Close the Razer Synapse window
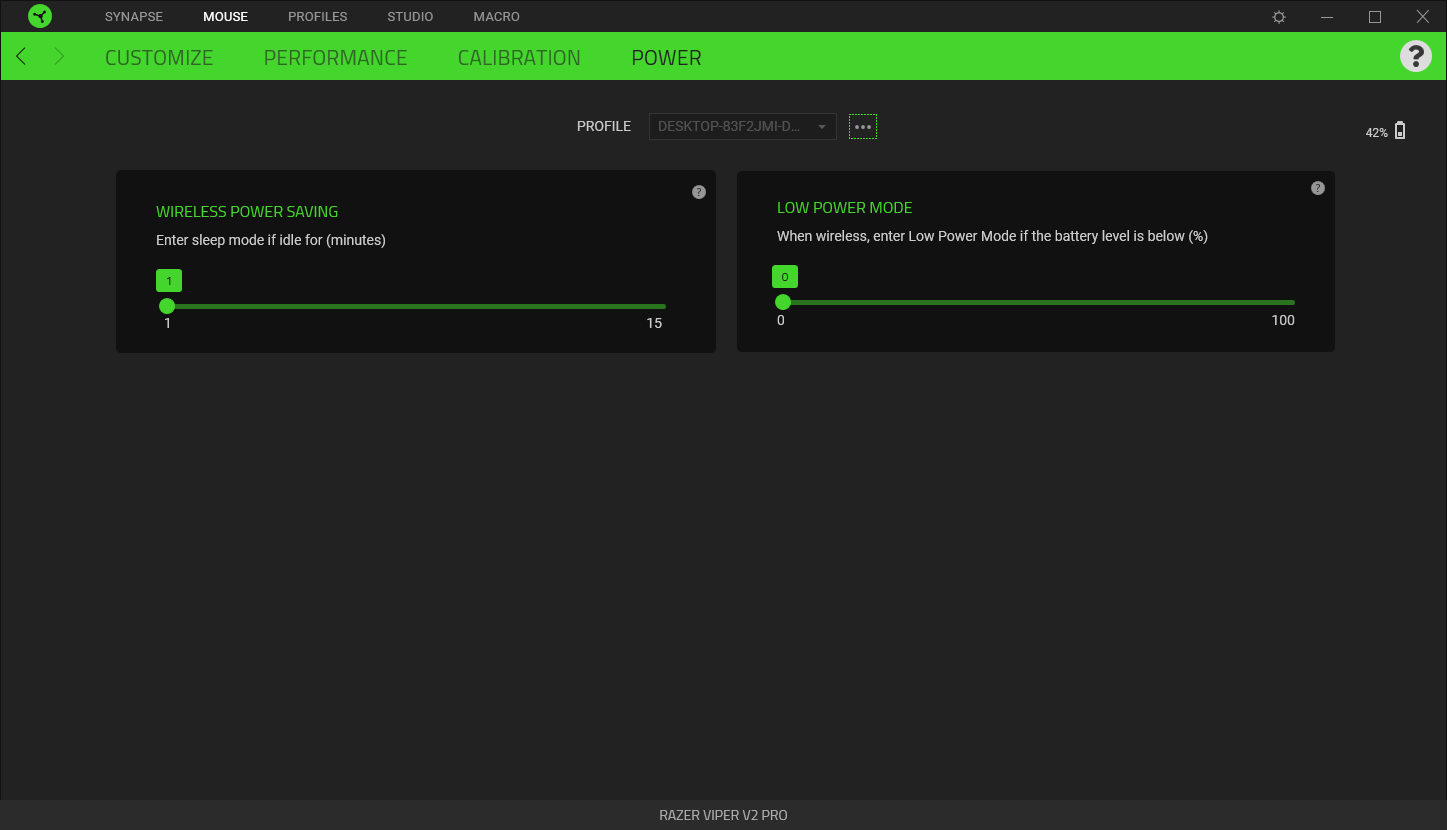 pos(1423,17)
